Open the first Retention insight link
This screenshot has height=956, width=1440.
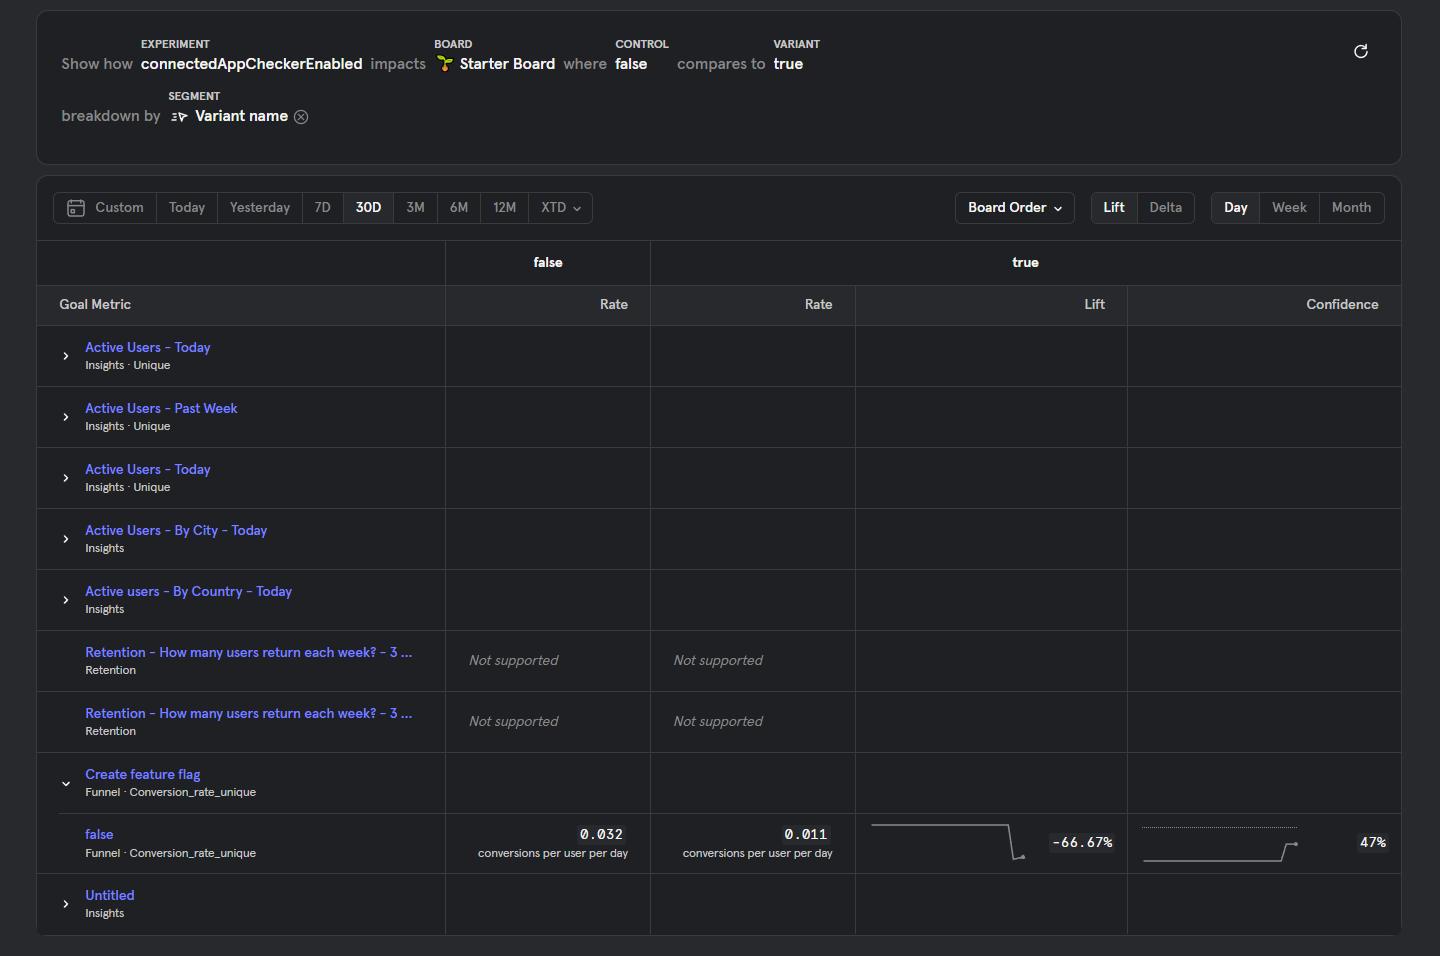pyautogui.click(x=248, y=652)
